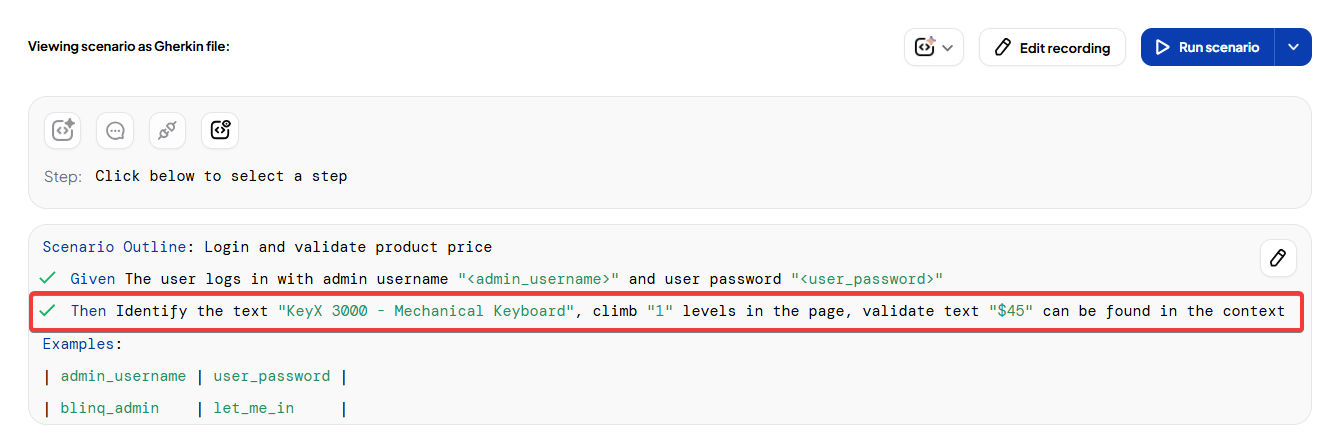
Task: Select the user_password column header
Action: pos(271,376)
